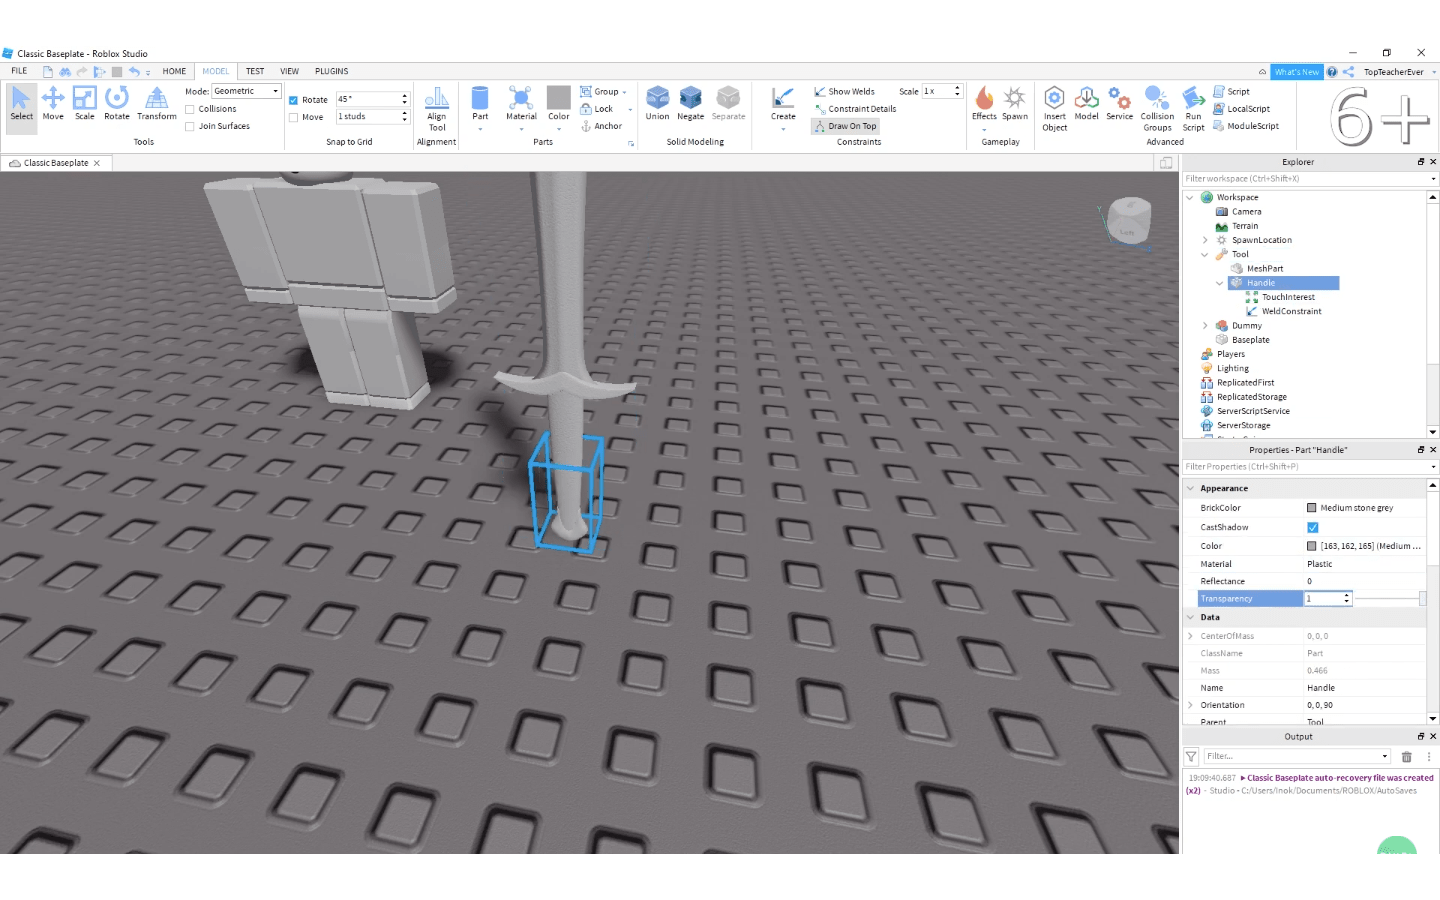Toggle Constraint Details option

[x=855, y=109]
